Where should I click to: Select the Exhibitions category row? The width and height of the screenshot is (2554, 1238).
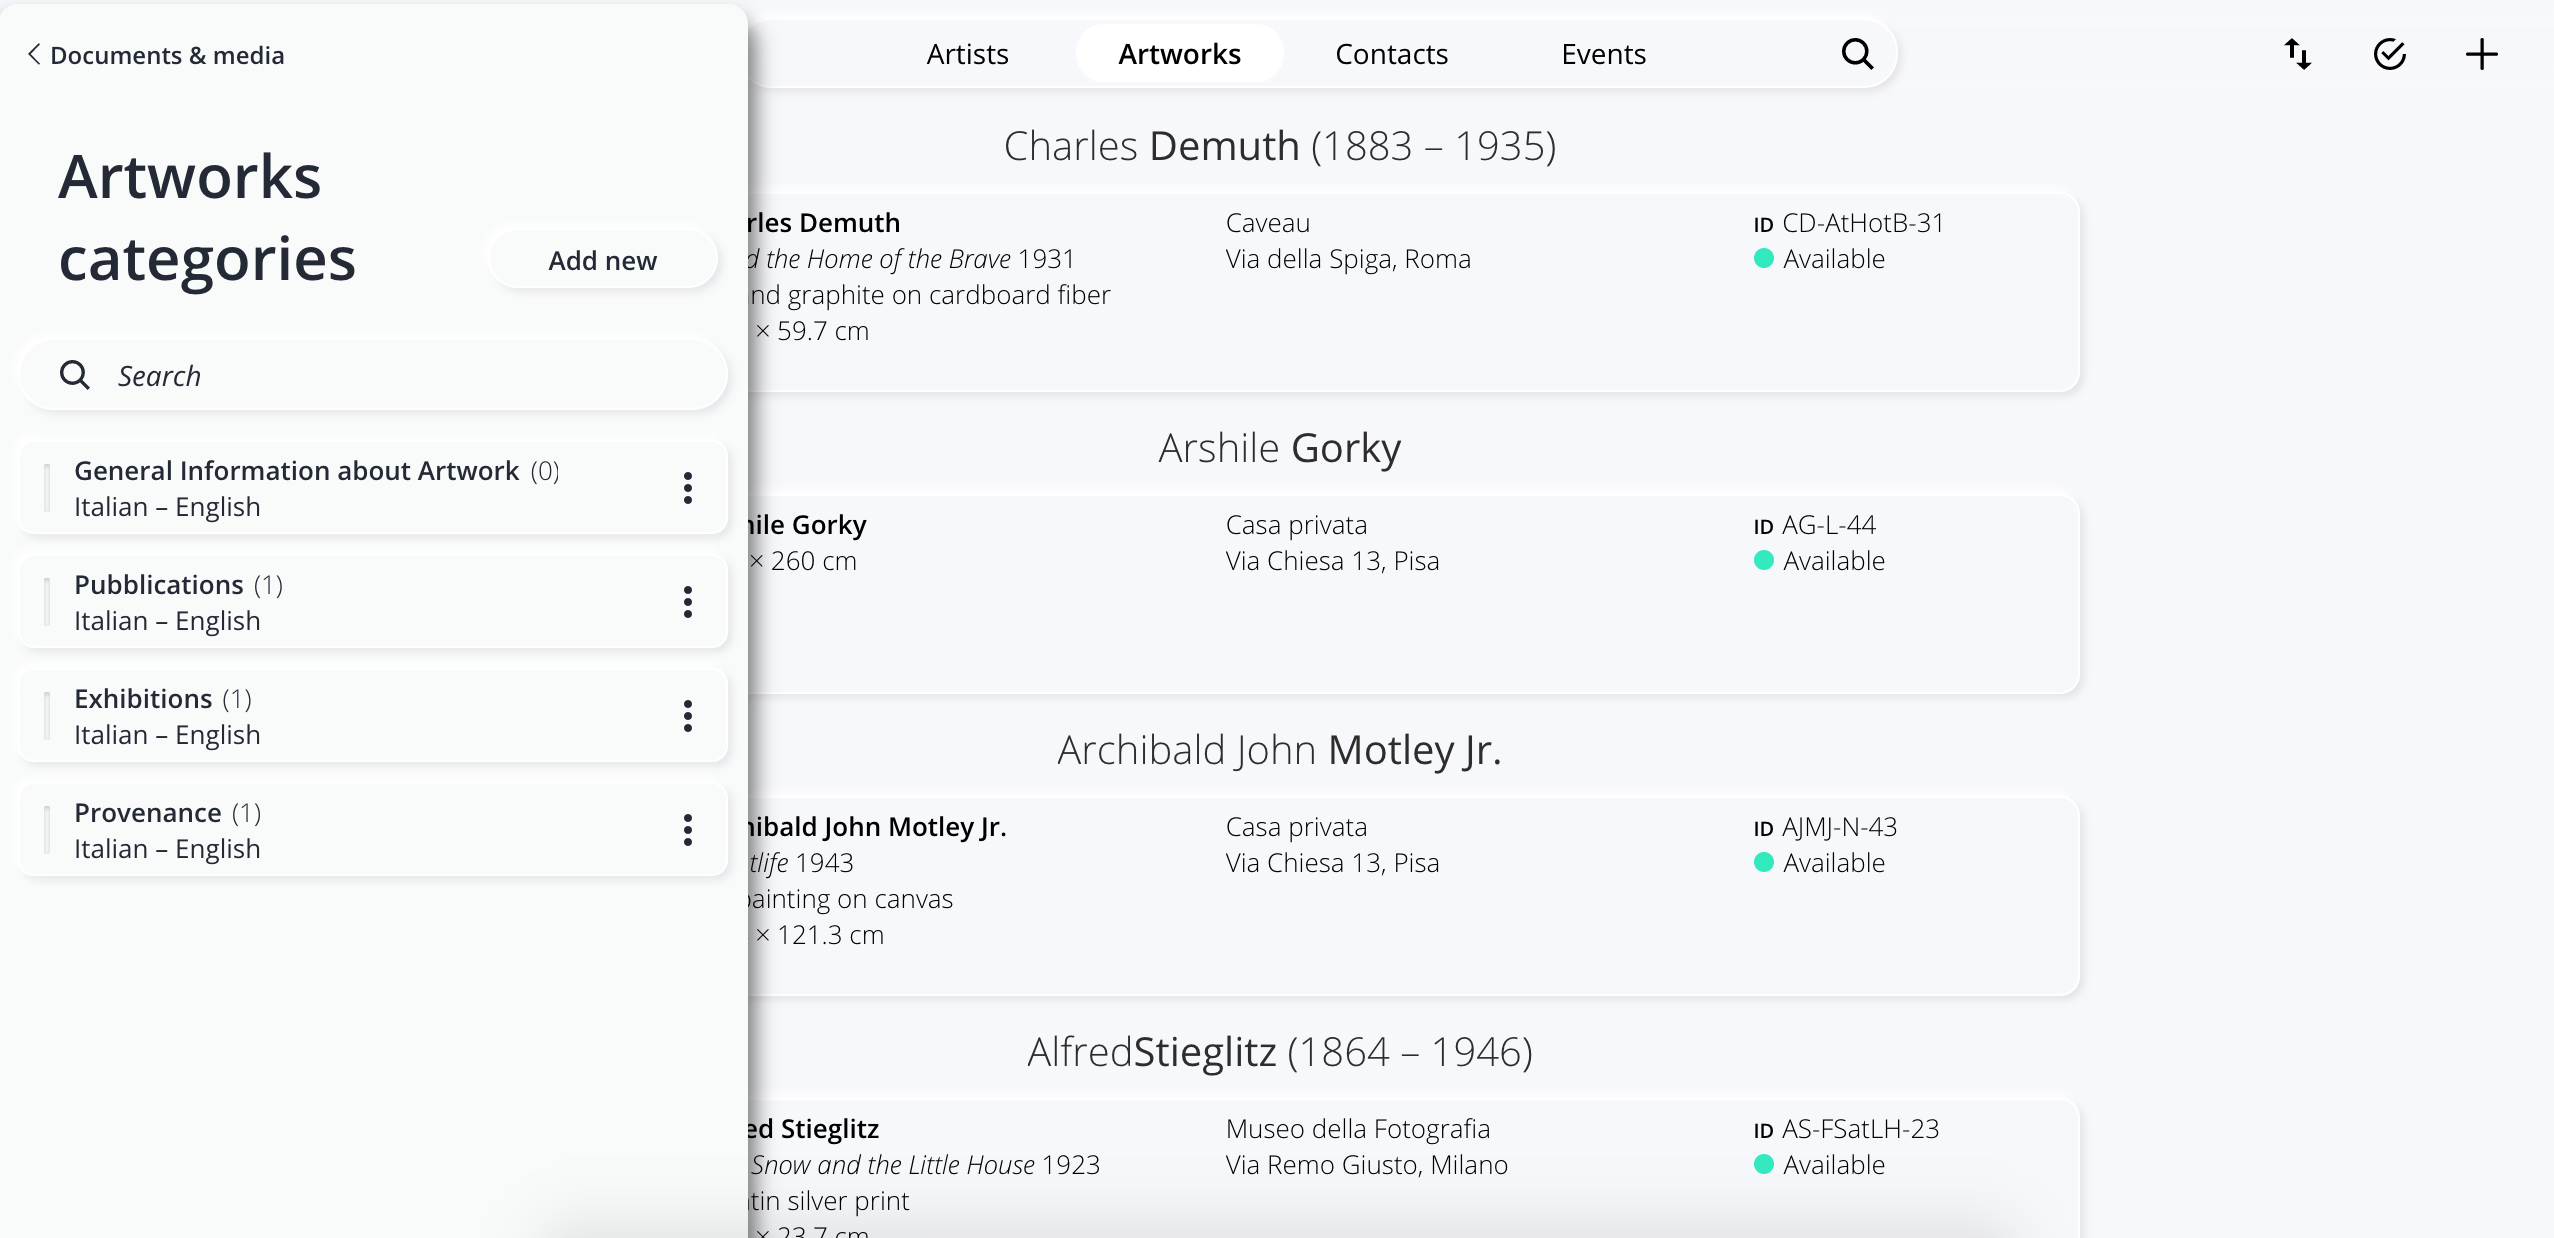coord(373,716)
